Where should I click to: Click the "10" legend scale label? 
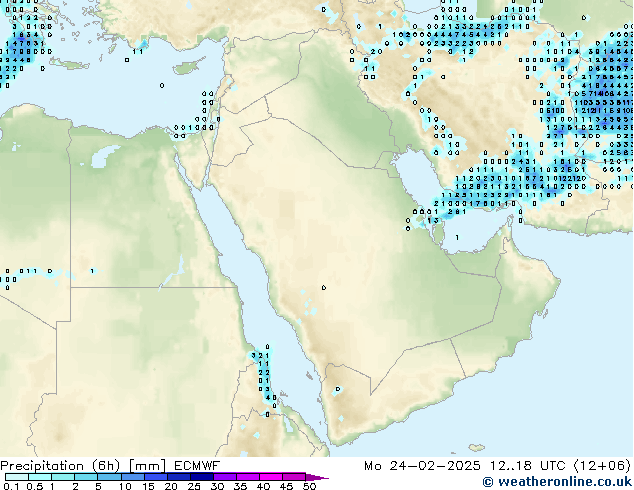pyautogui.click(x=125, y=486)
